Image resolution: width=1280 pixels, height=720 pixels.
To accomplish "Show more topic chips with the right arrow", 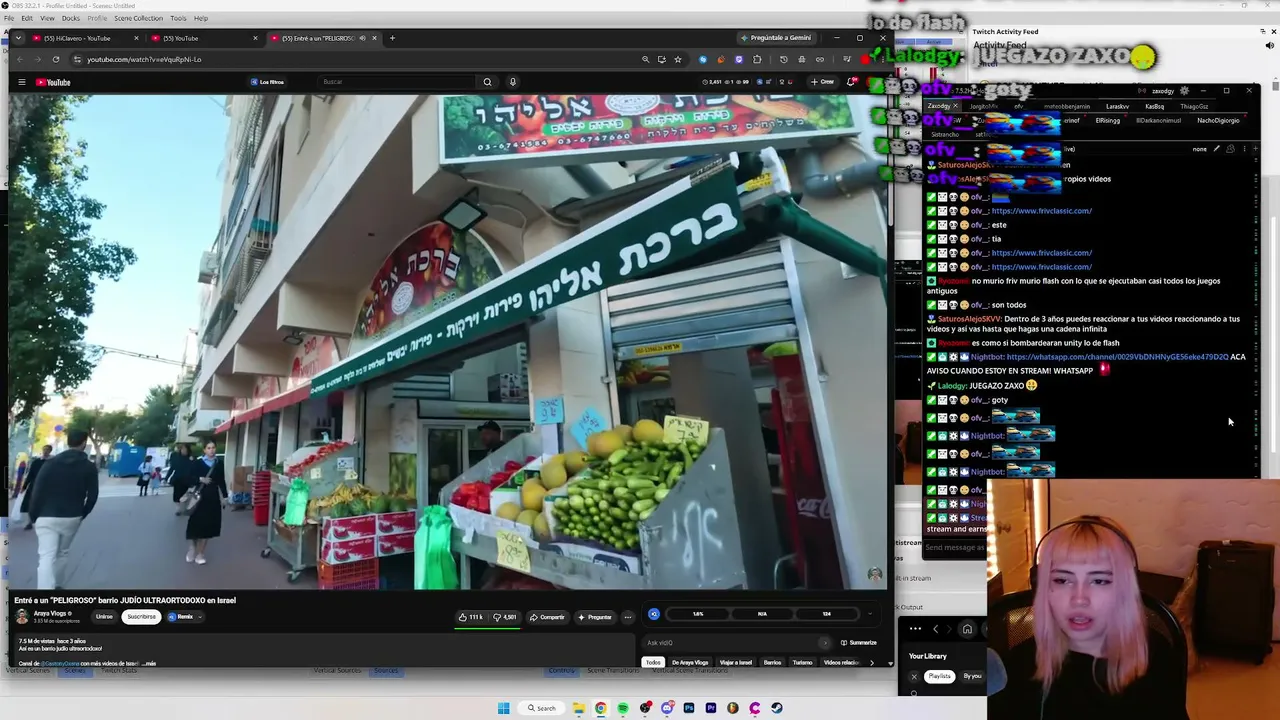I will 871,662.
